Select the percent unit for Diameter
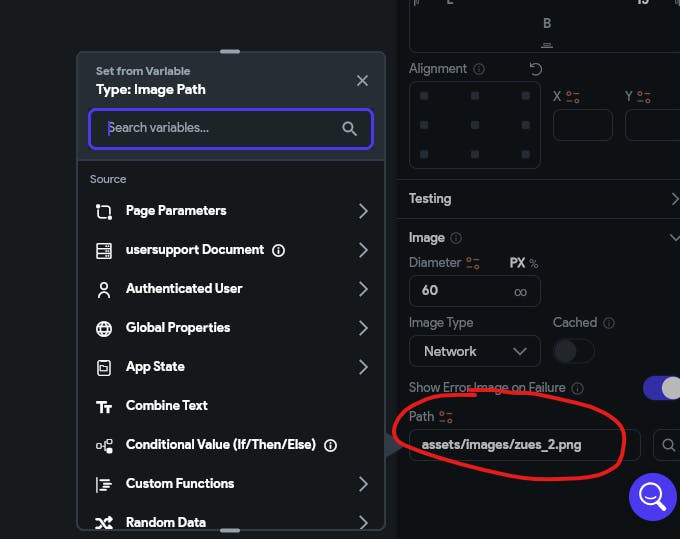 click(534, 263)
